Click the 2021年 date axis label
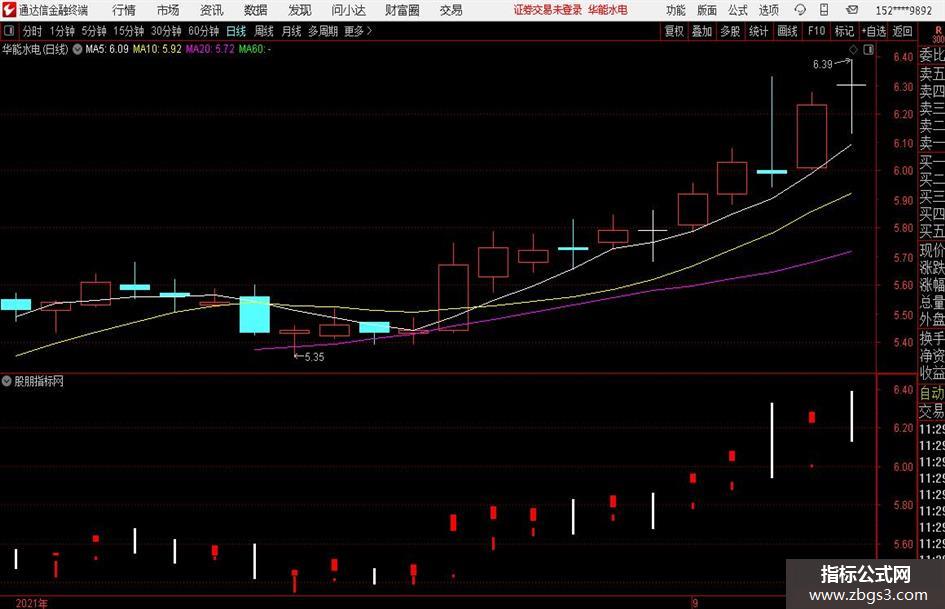Viewport: 945px width, 609px height. click(31, 603)
